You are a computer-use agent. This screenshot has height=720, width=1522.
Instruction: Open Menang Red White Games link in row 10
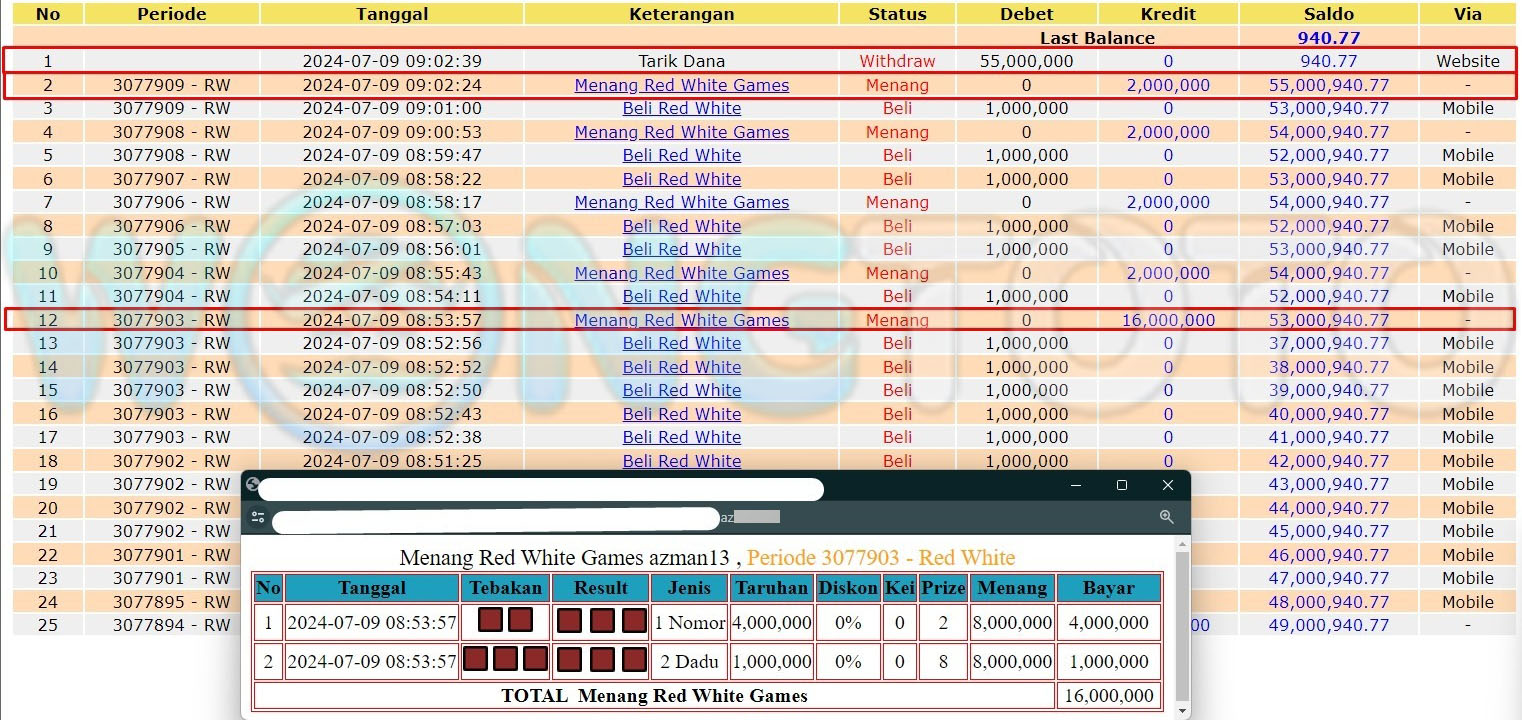click(x=681, y=274)
